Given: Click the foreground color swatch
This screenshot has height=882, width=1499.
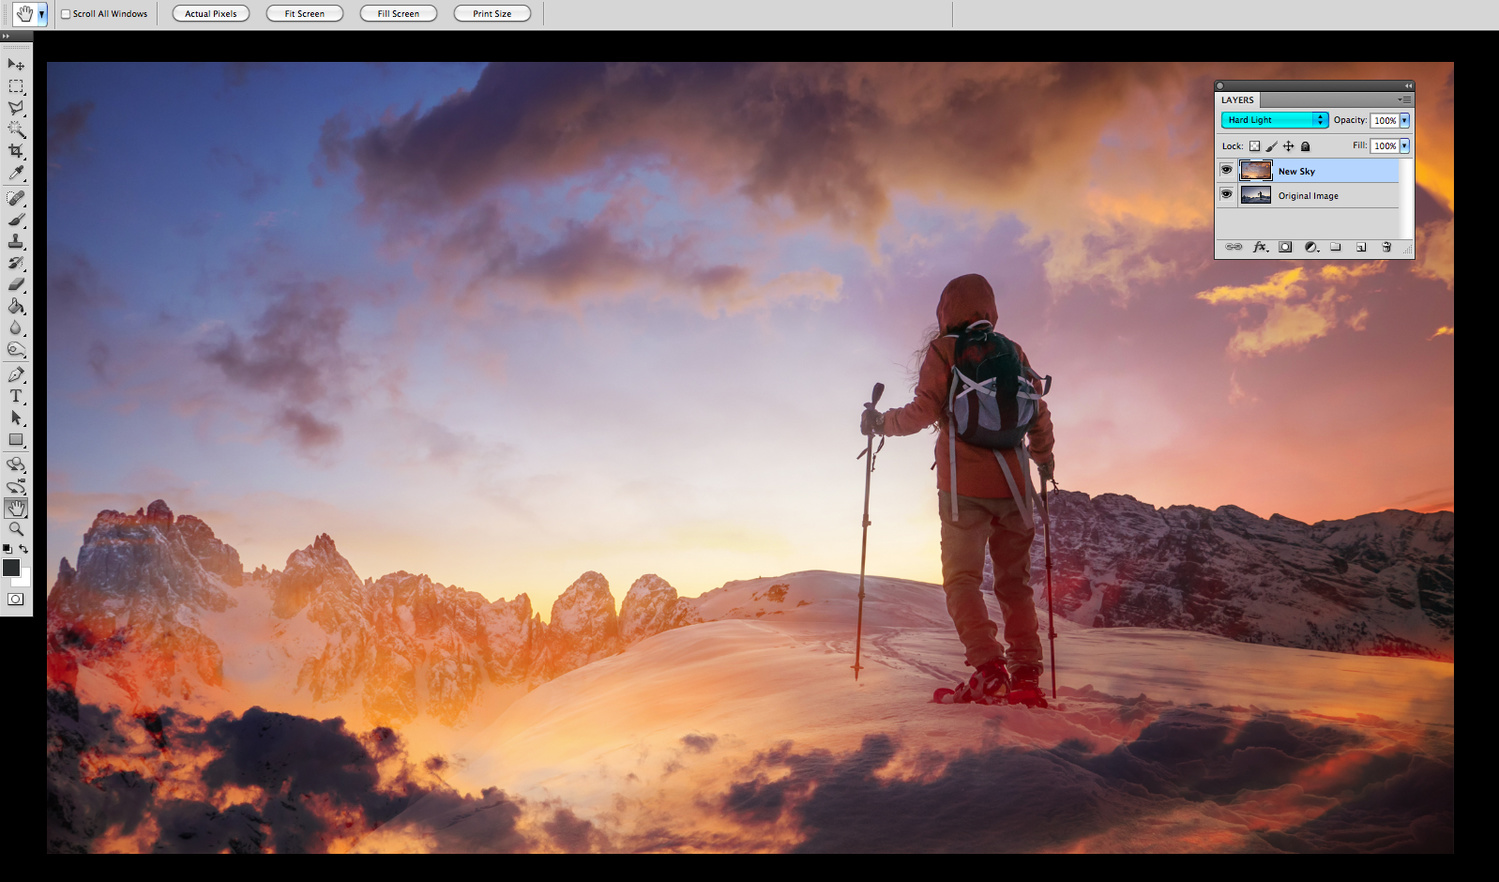Looking at the screenshot, I should tap(11, 568).
